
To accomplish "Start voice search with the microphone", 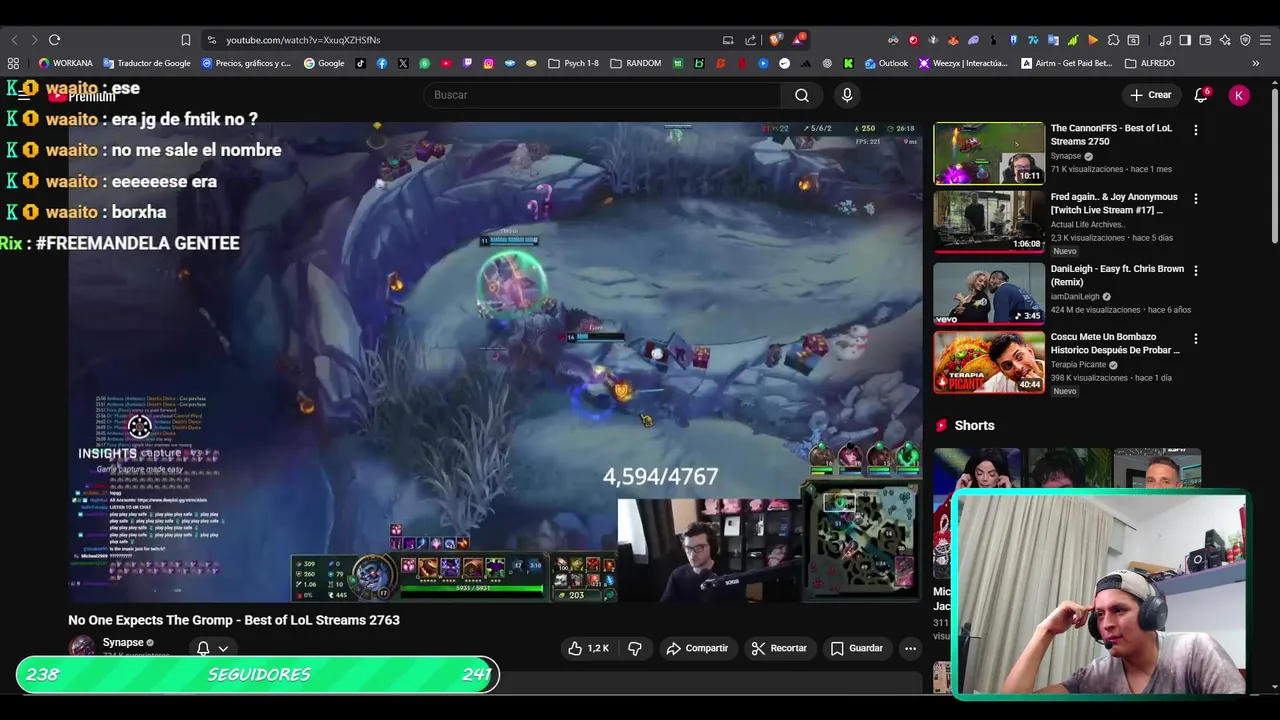I will (x=847, y=95).
